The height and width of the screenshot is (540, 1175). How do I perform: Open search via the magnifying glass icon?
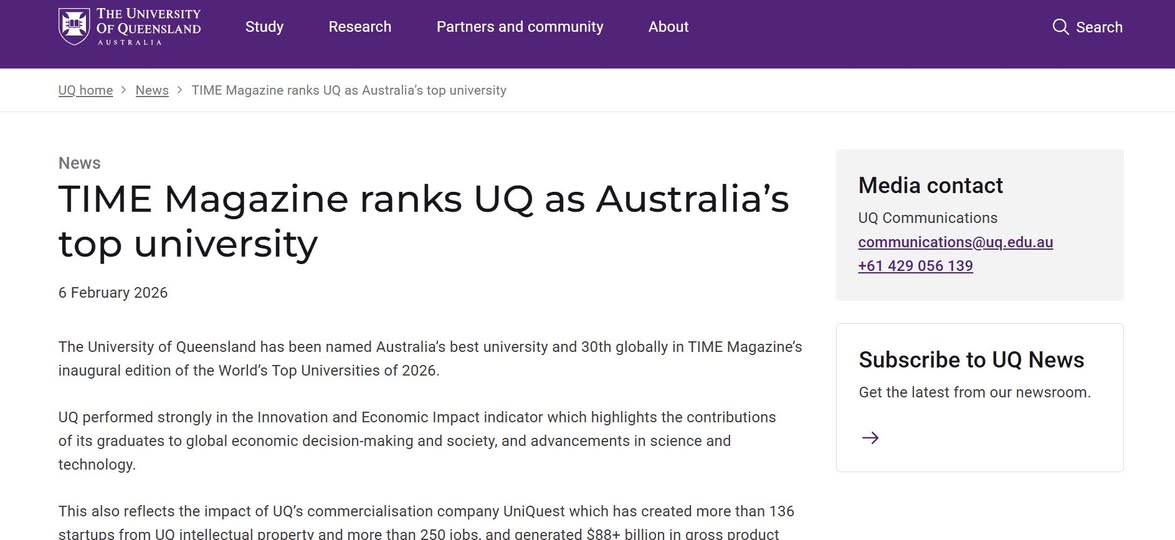pos(1060,27)
